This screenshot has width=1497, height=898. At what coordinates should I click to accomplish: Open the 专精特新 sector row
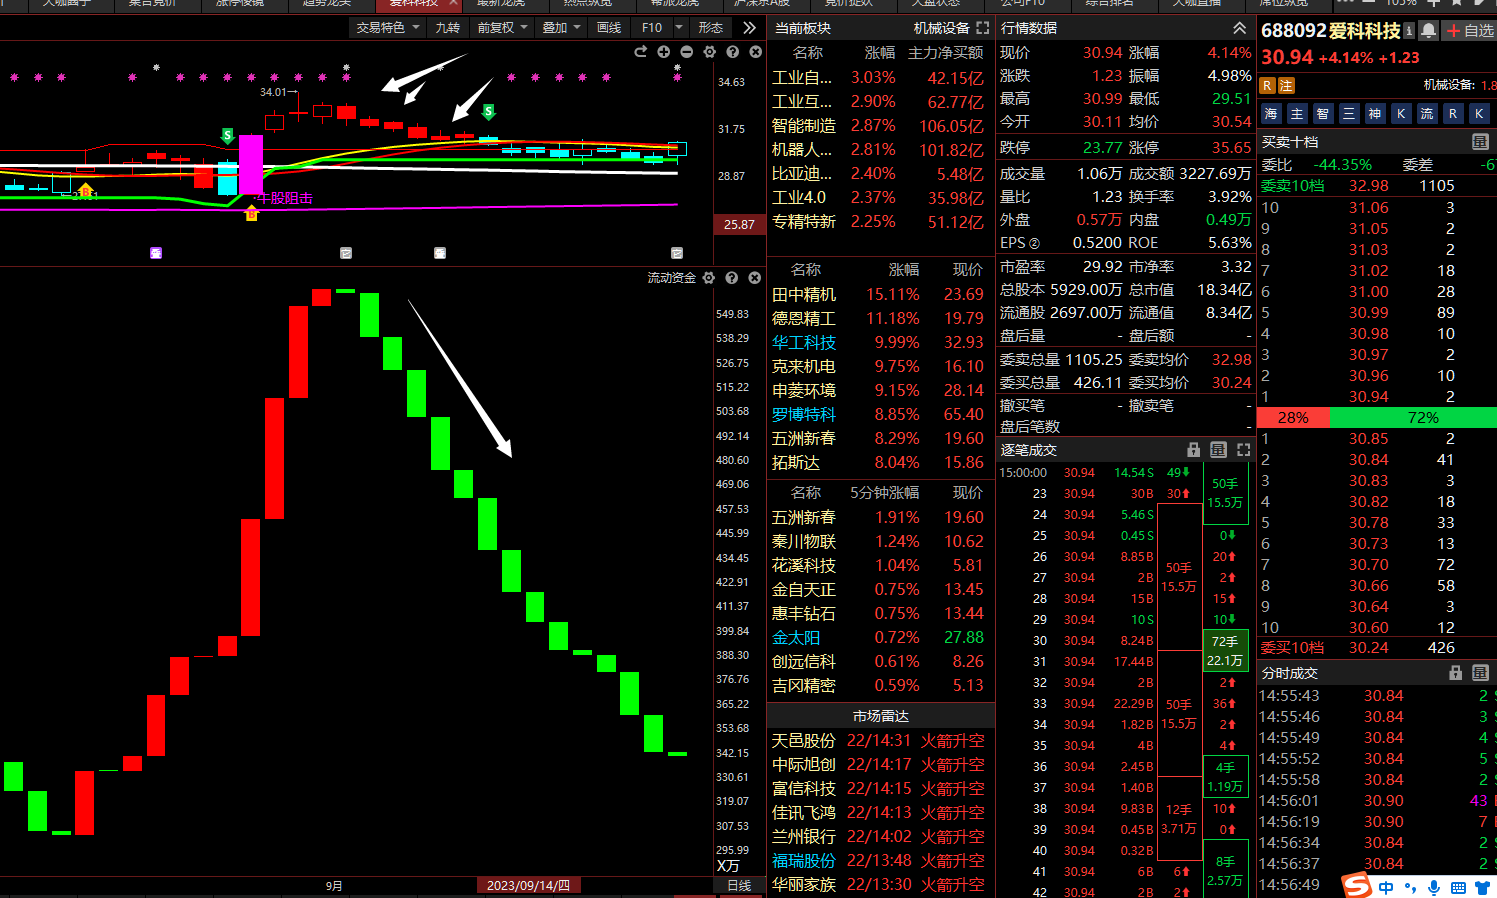tap(880, 222)
